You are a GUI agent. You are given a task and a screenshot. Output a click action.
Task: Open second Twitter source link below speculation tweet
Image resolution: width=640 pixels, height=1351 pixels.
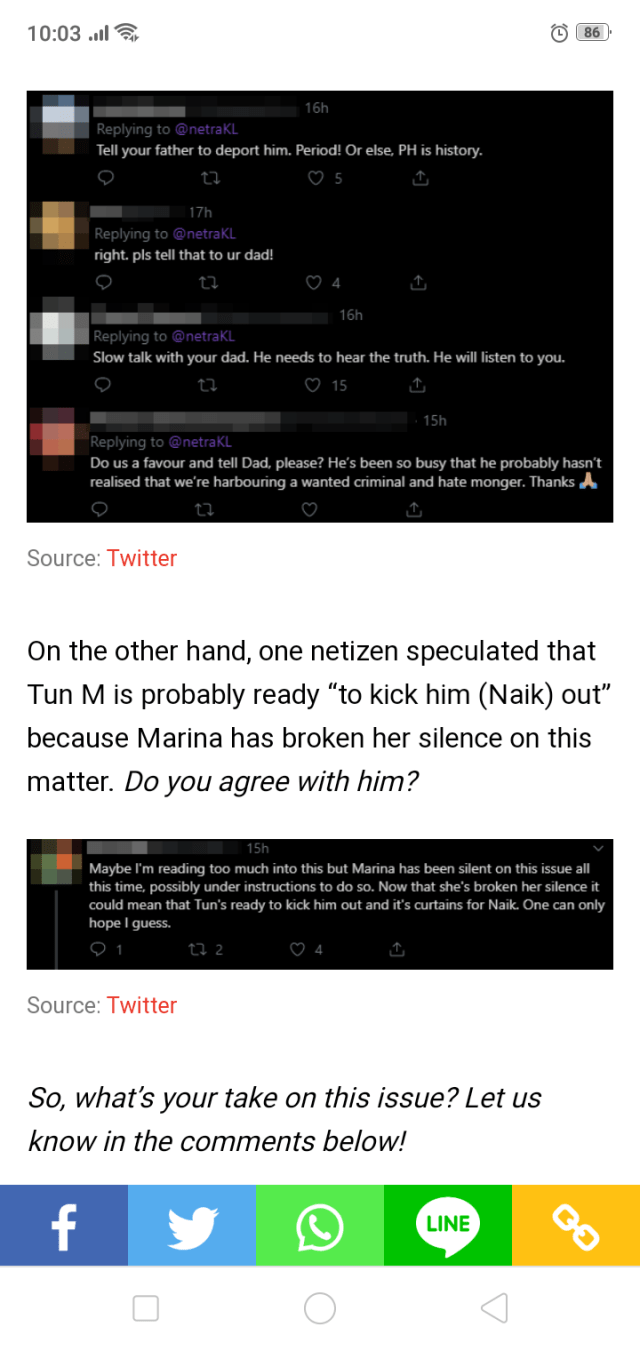(x=142, y=1005)
